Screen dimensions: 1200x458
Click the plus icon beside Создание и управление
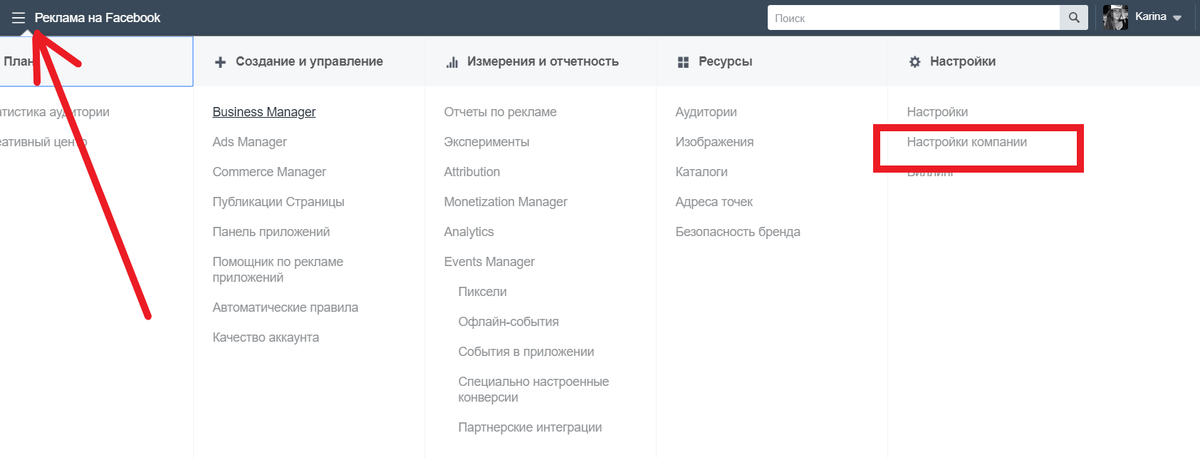point(220,62)
